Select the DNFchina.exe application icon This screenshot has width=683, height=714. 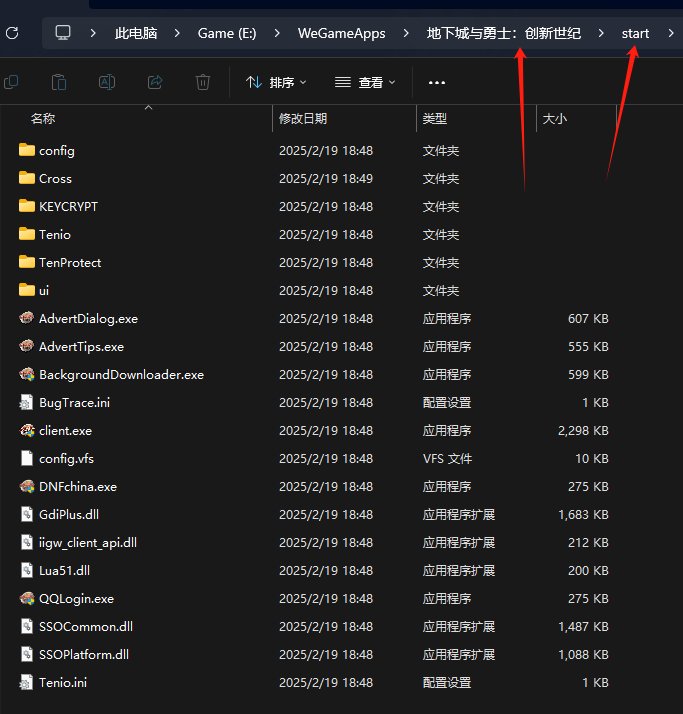27,486
